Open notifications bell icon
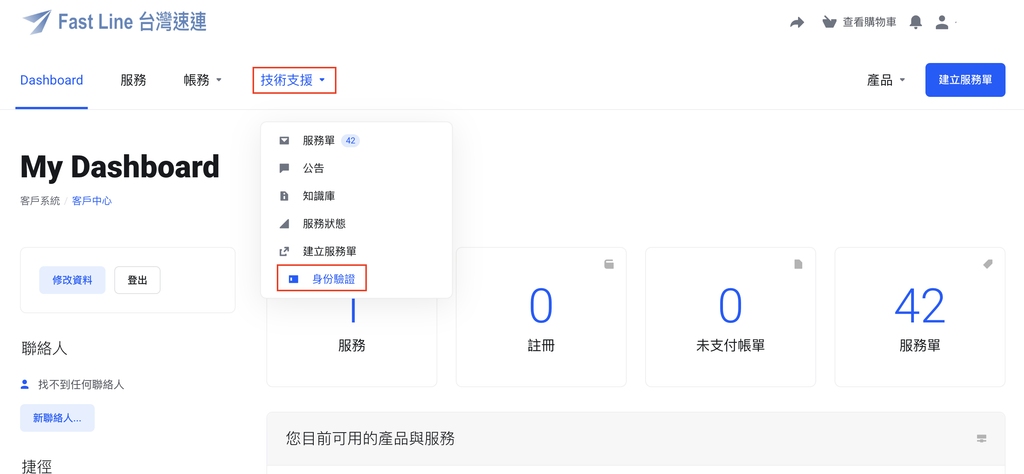 (916, 22)
